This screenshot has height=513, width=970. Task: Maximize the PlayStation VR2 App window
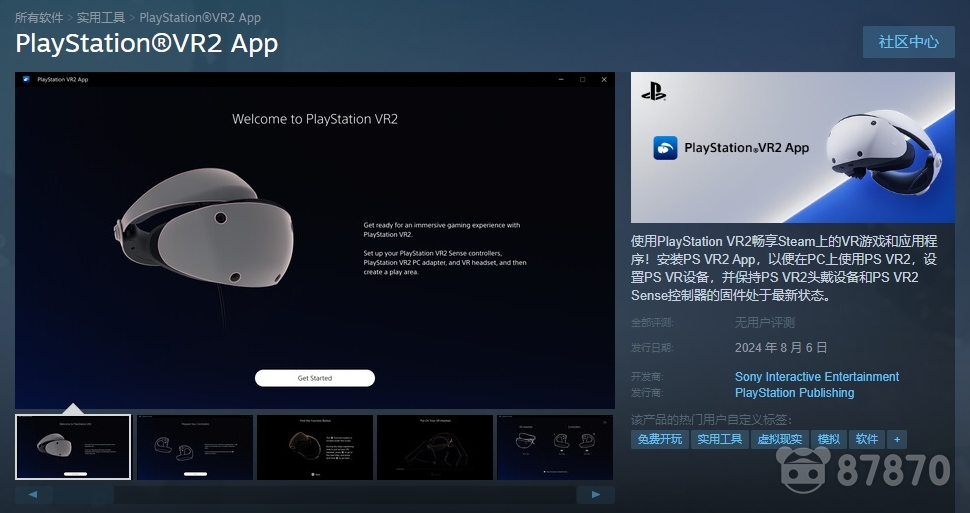tap(582, 79)
